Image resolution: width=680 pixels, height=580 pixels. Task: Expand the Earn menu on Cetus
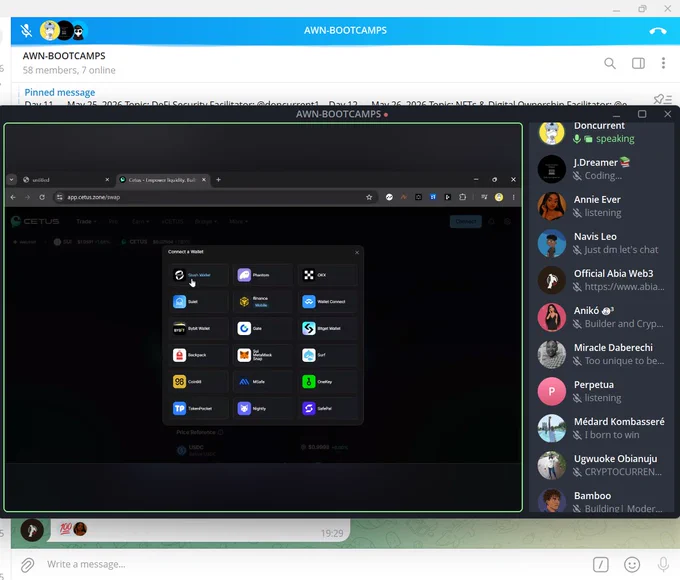140,221
